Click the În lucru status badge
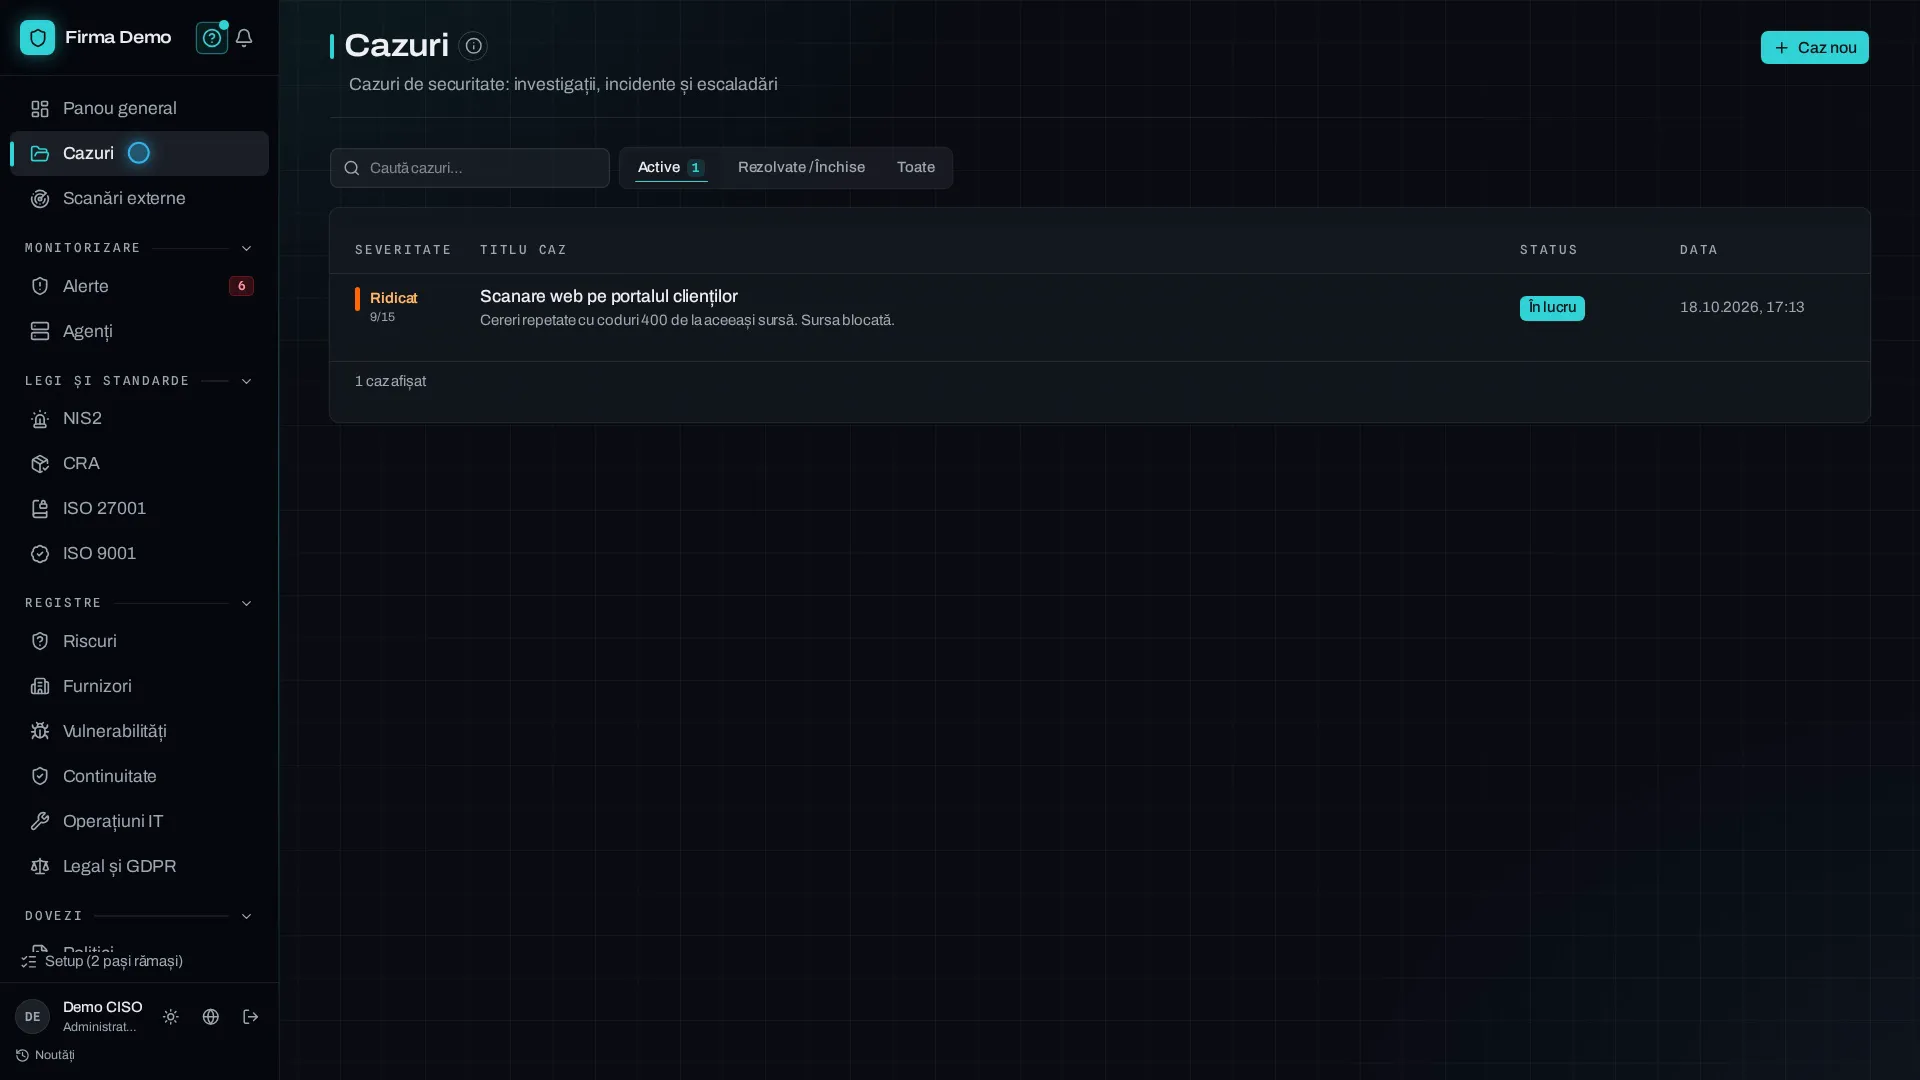The height and width of the screenshot is (1080, 1920). 1552,308
